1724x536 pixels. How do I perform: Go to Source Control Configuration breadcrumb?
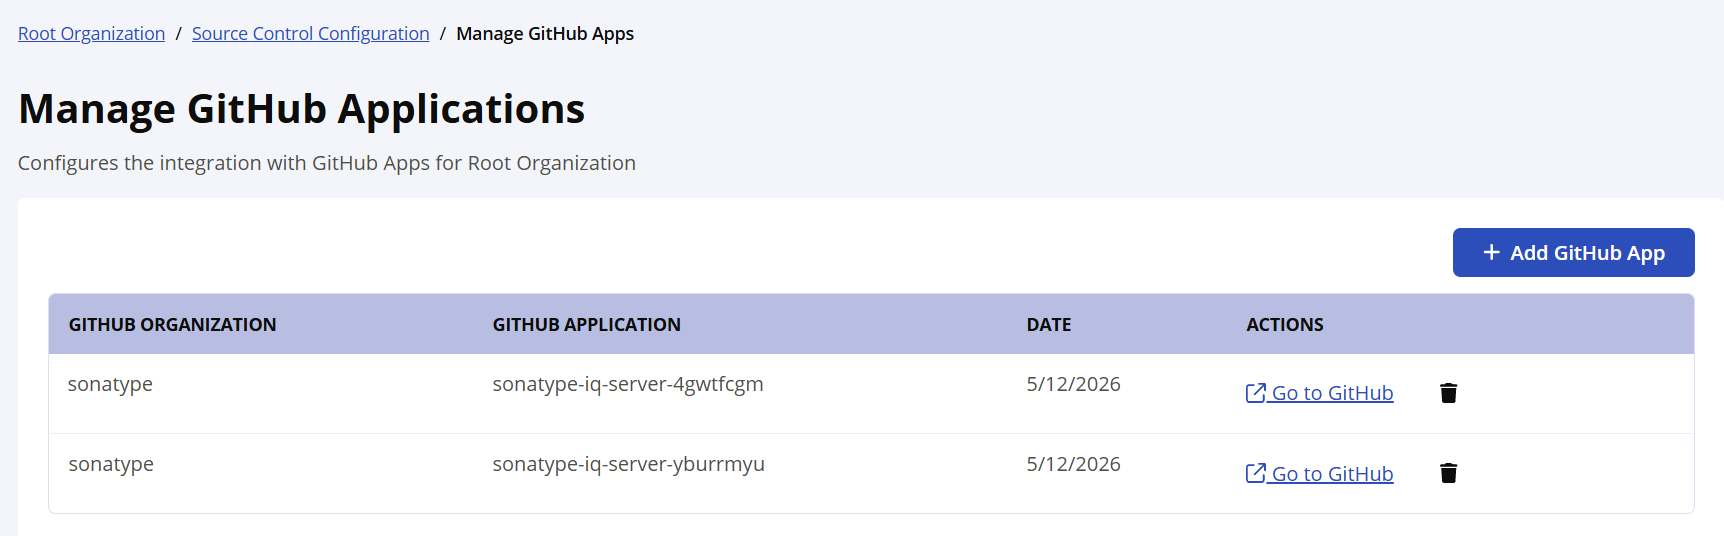311,34
